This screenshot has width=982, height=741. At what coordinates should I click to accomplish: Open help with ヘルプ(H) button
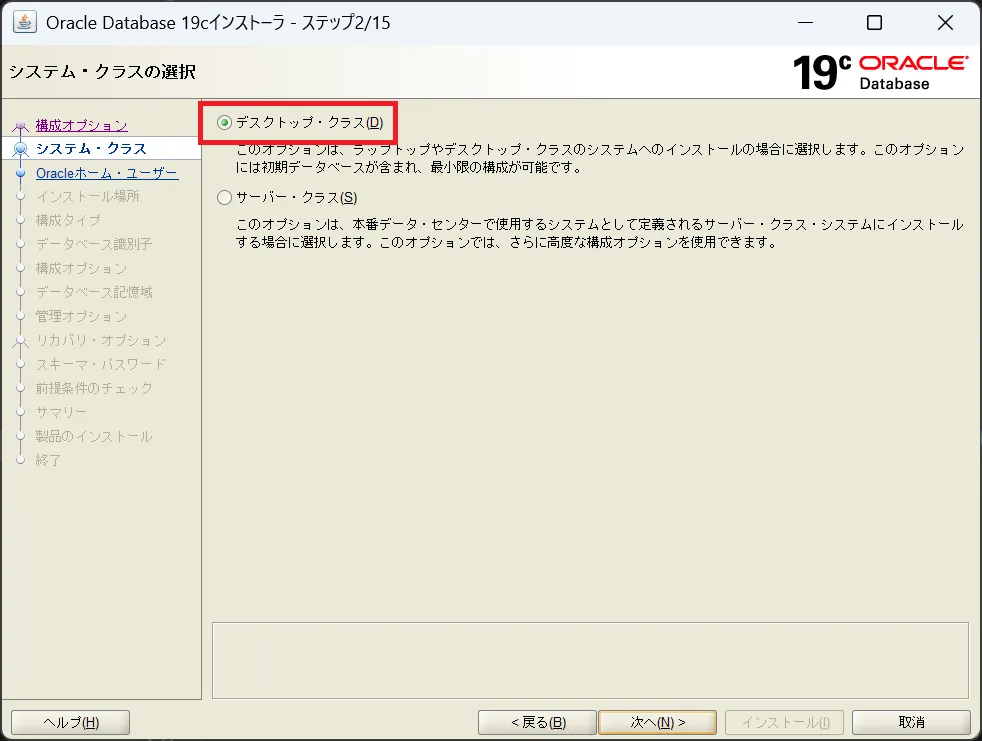[71, 722]
